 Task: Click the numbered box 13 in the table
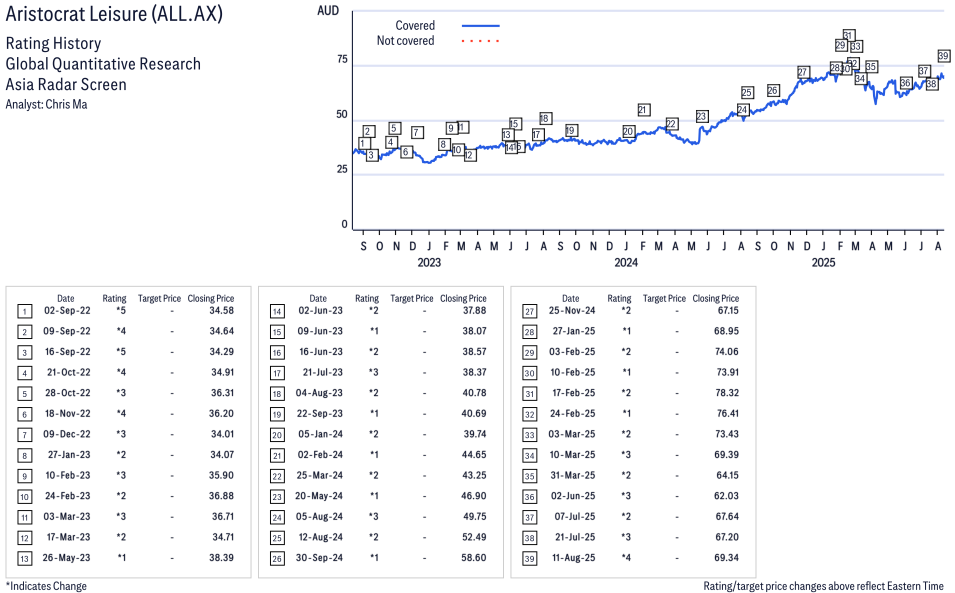pos(24,559)
